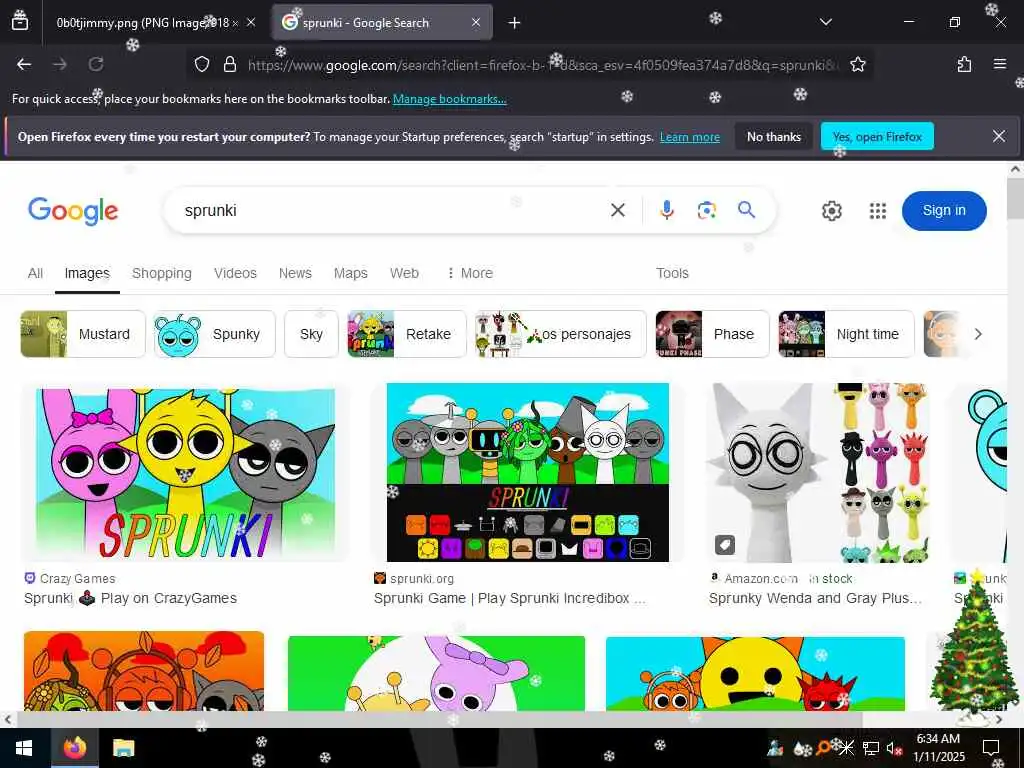The height and width of the screenshot is (768, 1024).
Task: Open the sprunki.org game image result
Action: (x=528, y=472)
